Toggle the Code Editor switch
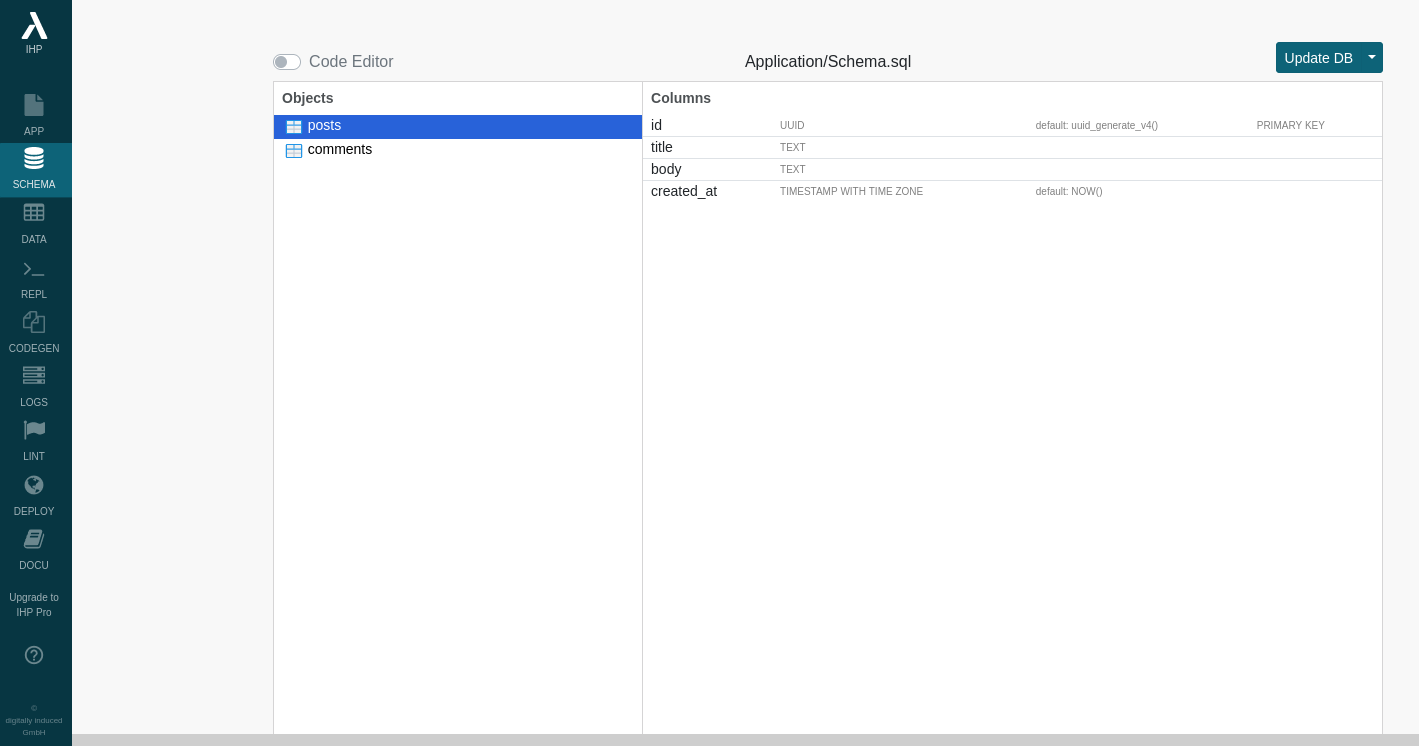Image resolution: width=1419 pixels, height=746 pixels. point(287,62)
